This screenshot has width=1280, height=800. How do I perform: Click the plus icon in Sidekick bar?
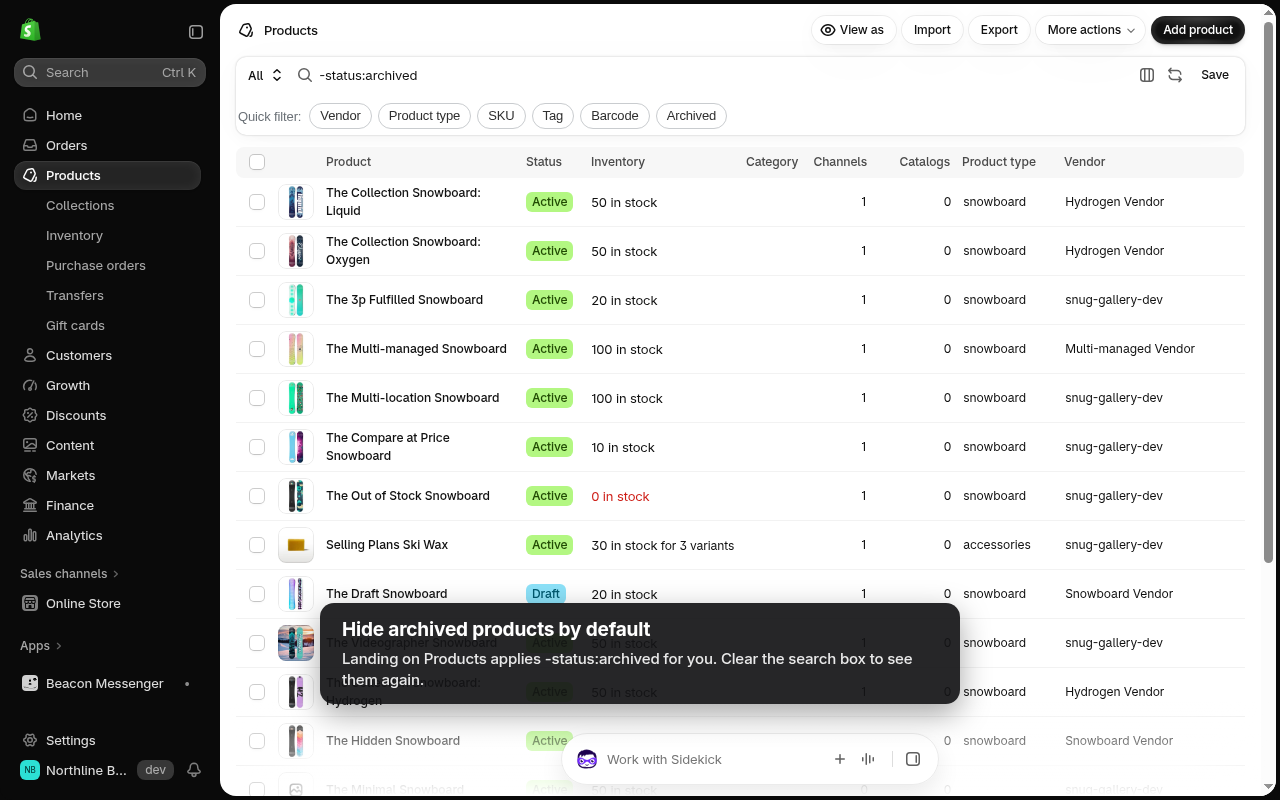[x=840, y=760]
